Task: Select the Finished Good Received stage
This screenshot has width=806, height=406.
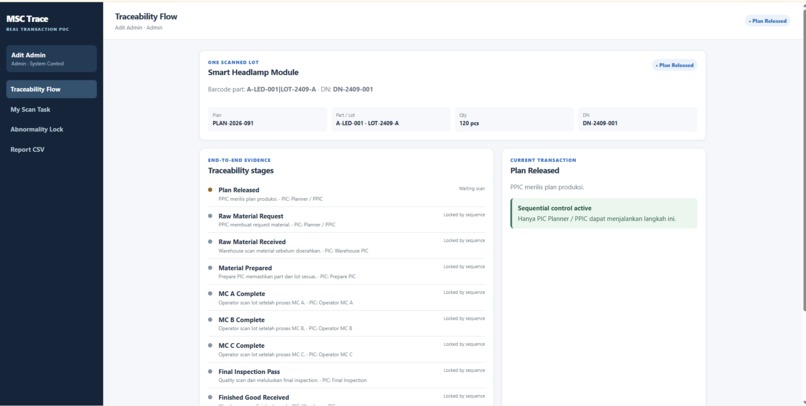Action: coord(346,398)
